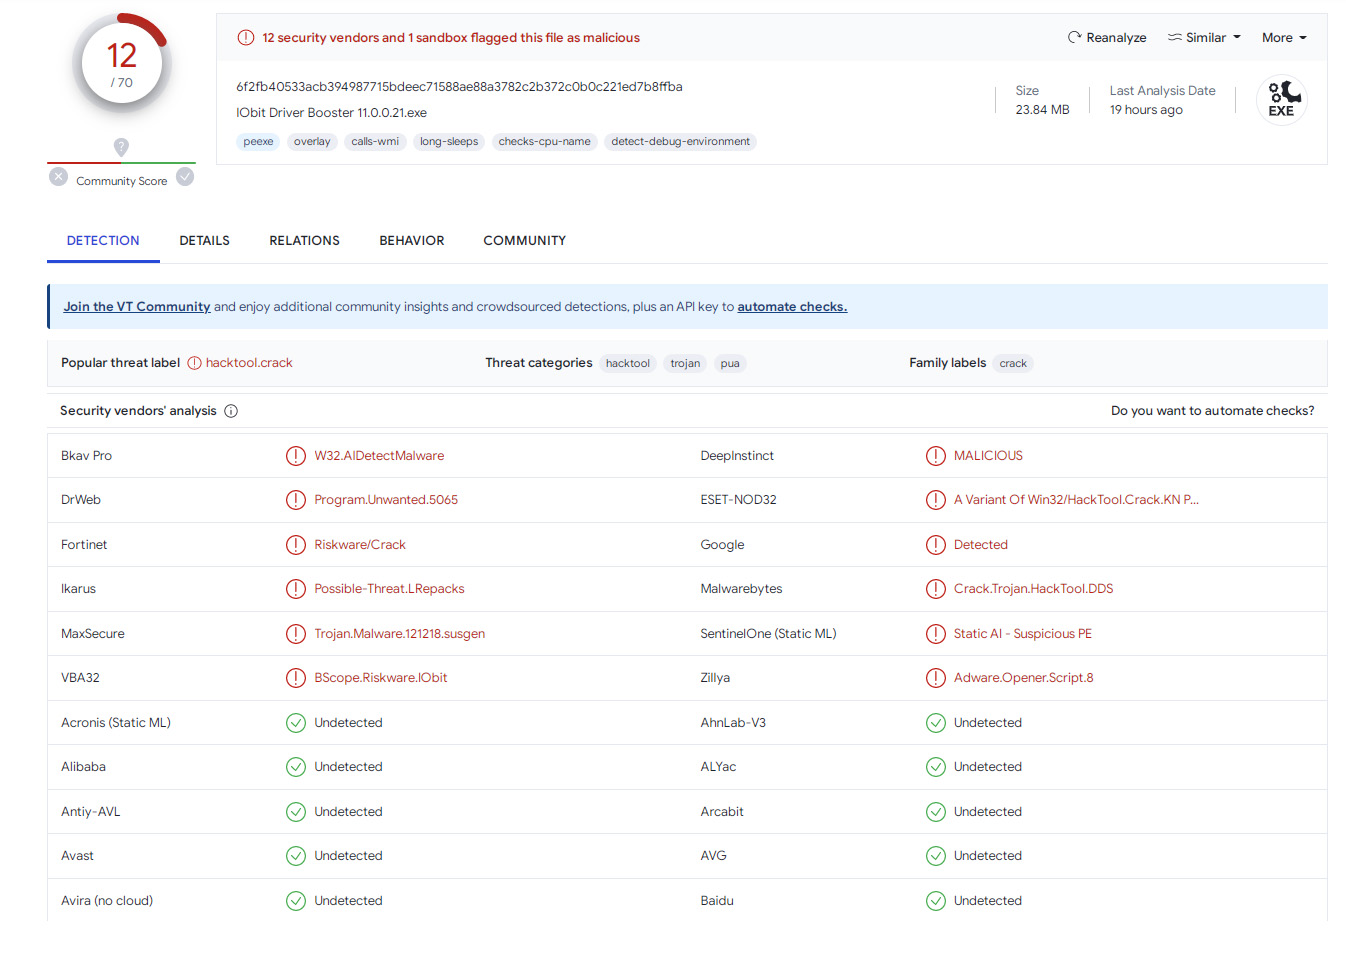1346x972 pixels.
Task: Click the Bkav Pro detection alert icon
Action: (296, 456)
